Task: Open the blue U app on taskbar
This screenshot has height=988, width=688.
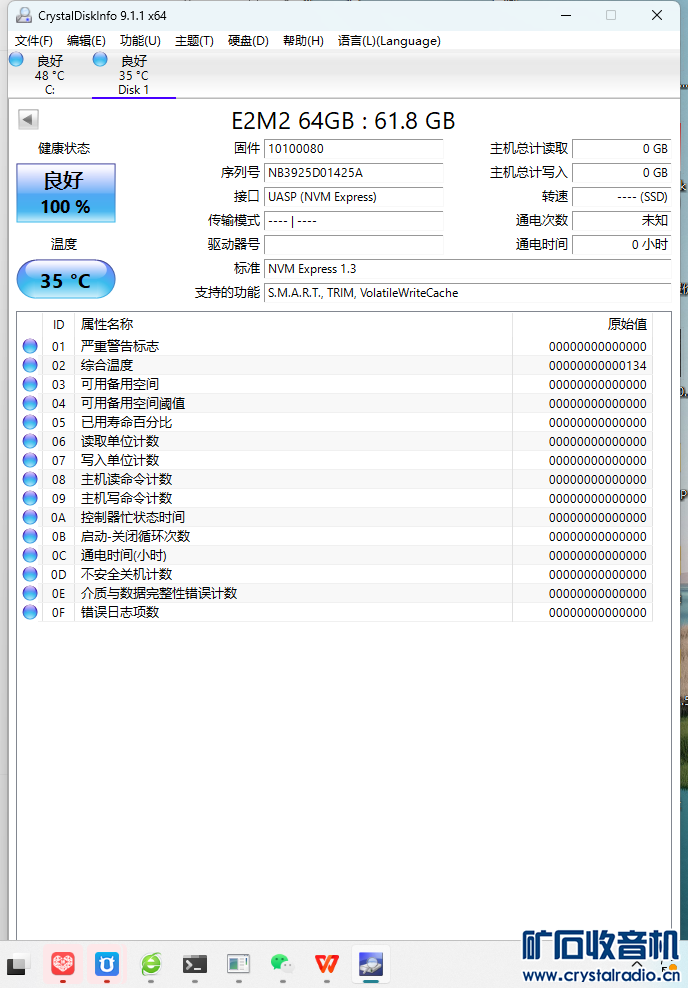Action: [106, 963]
